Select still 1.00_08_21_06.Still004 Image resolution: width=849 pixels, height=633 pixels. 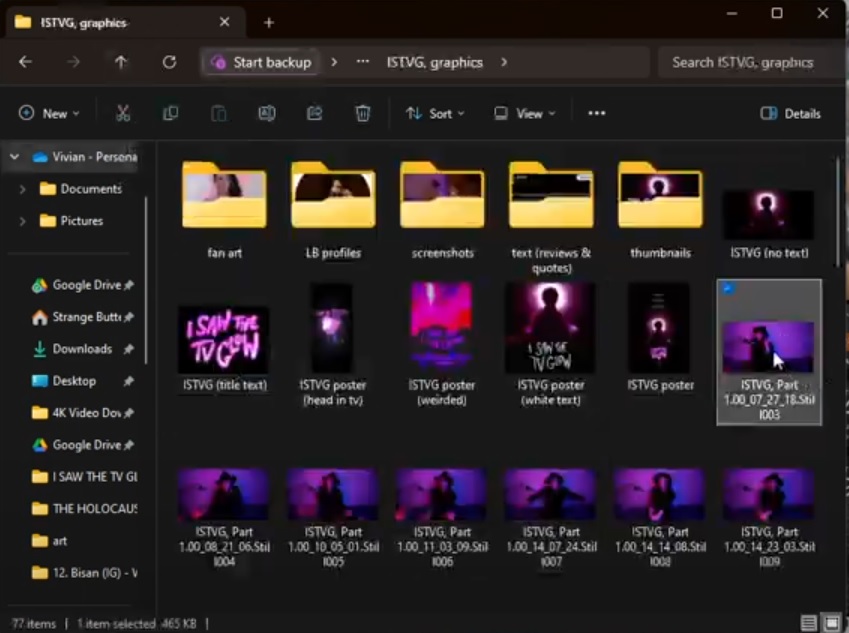pos(224,518)
